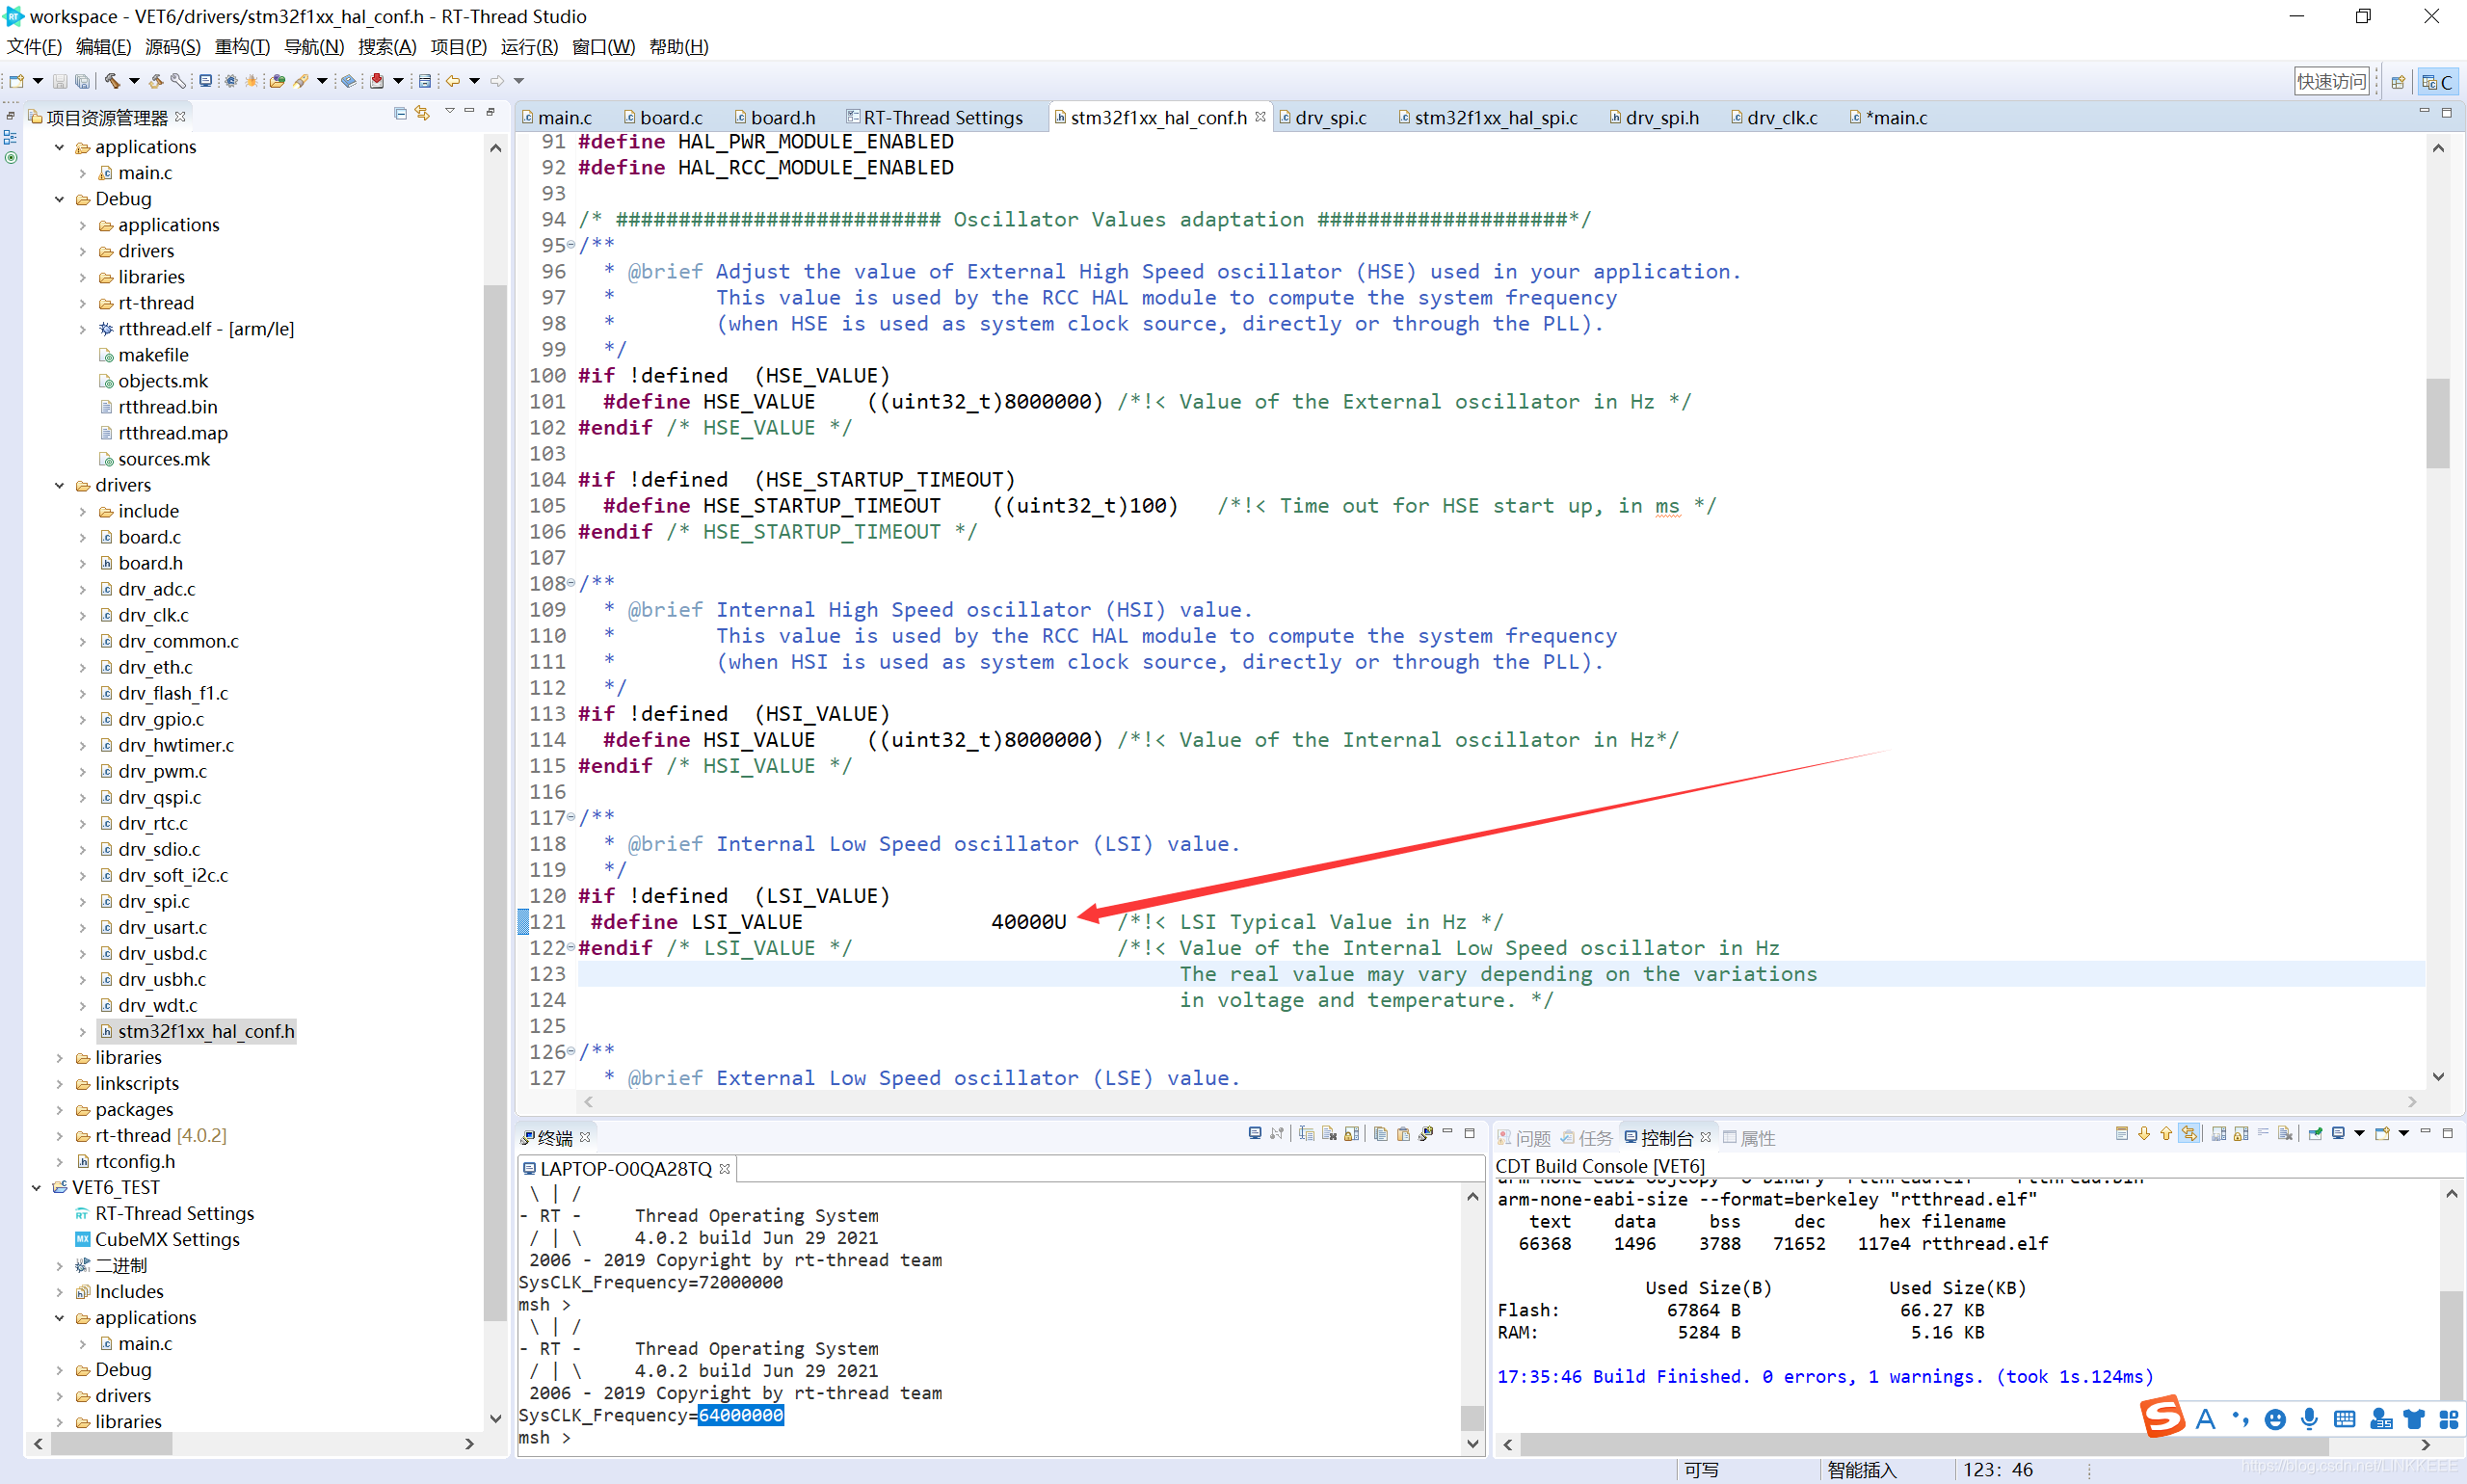The image size is (2467, 1484).
Task: Toggle the scroll lock in build console
Action: point(2241,1133)
